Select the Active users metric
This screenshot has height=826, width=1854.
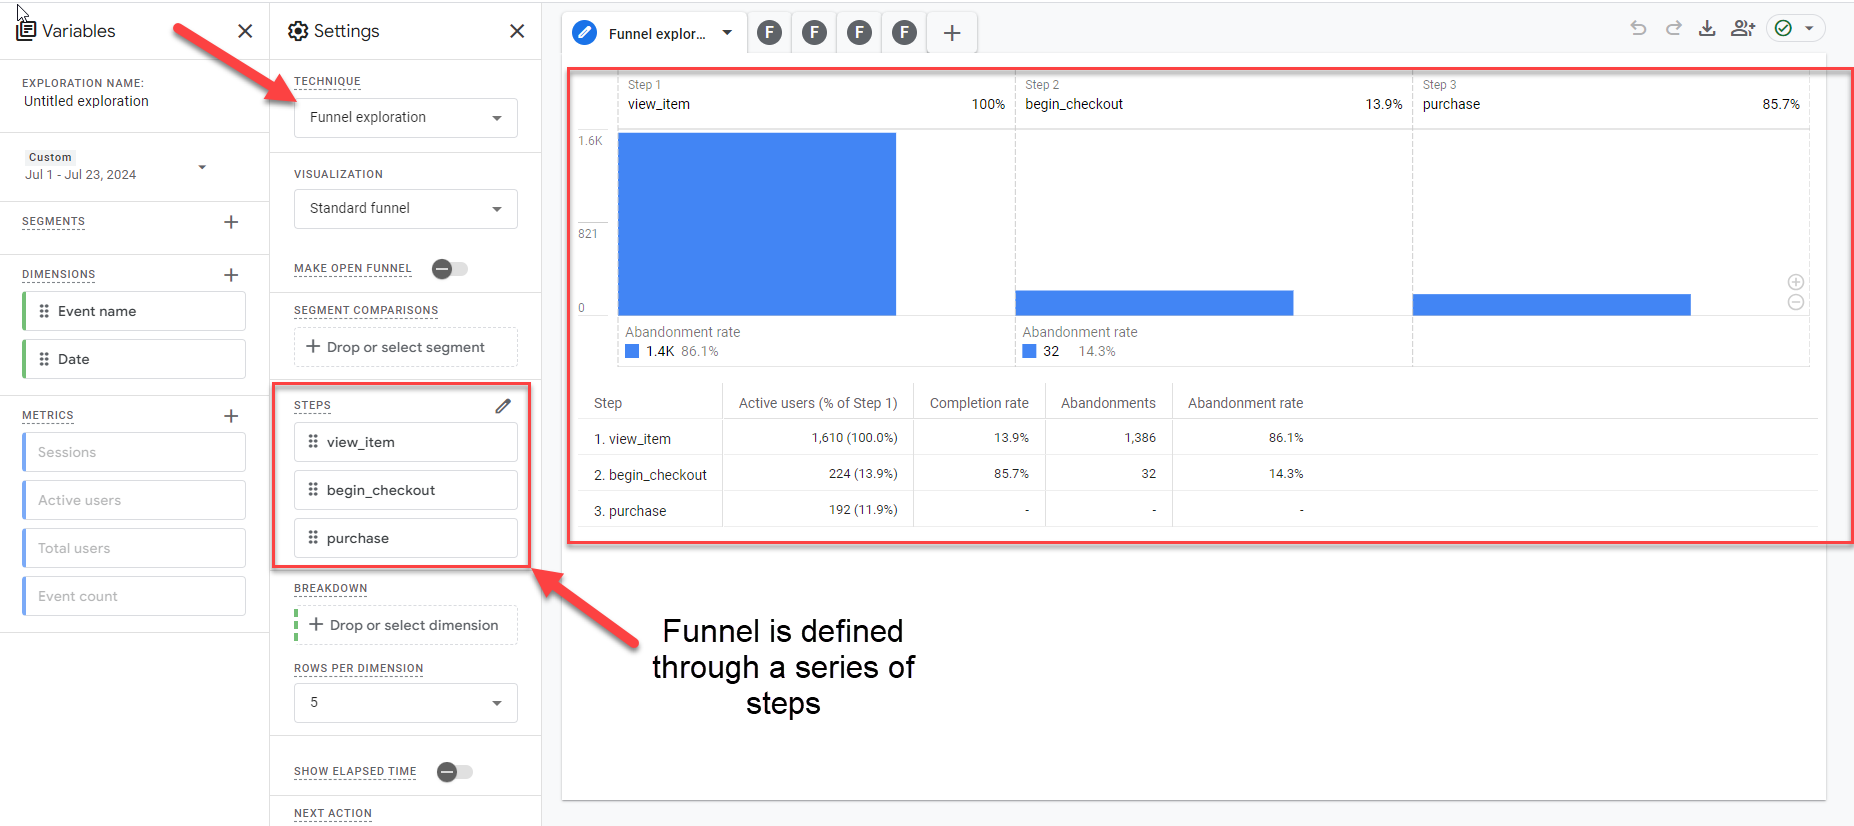click(x=134, y=500)
